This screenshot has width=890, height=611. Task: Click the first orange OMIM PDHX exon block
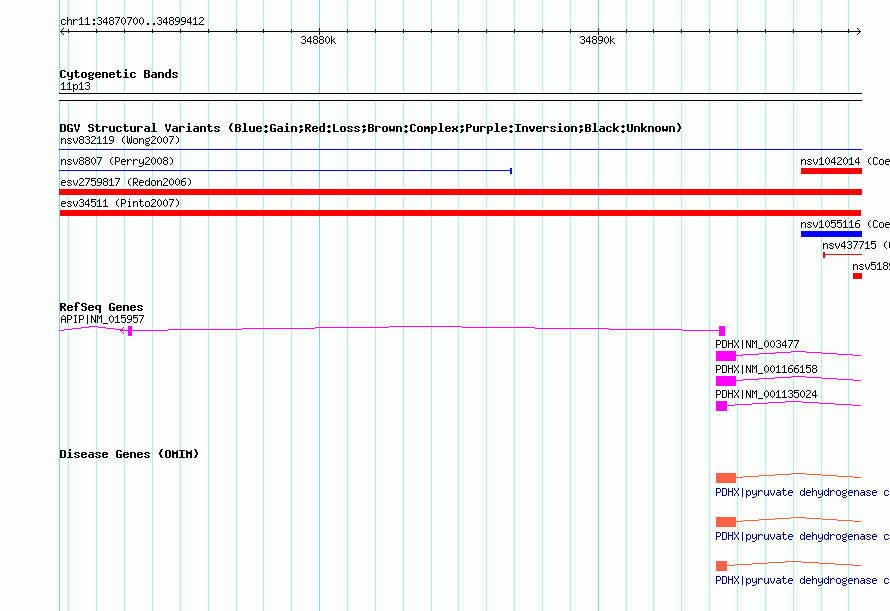(726, 478)
